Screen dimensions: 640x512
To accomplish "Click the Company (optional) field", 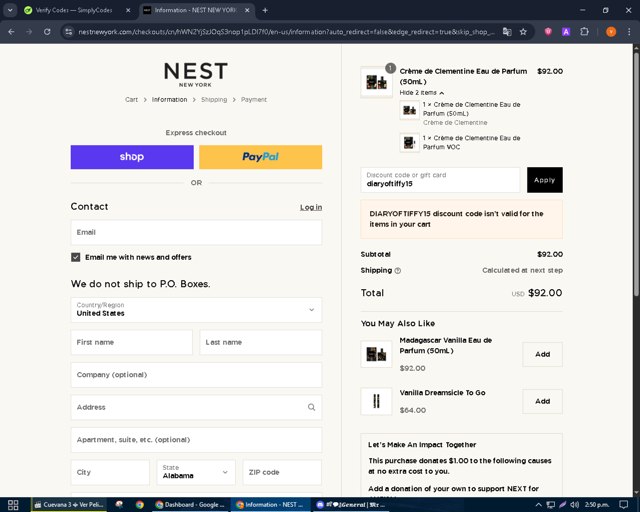I will coord(196,375).
